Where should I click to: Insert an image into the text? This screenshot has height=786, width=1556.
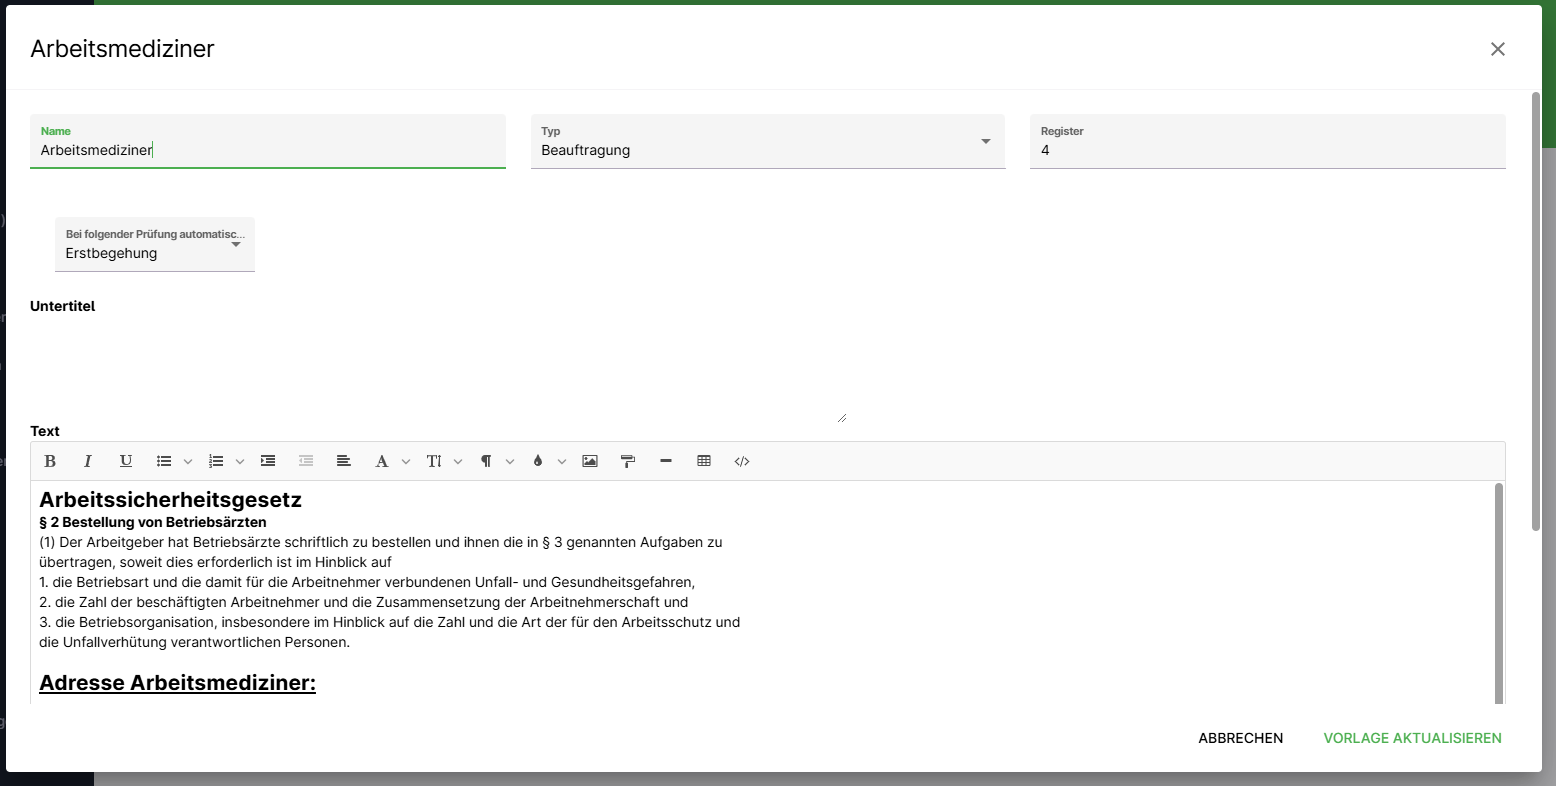point(590,461)
